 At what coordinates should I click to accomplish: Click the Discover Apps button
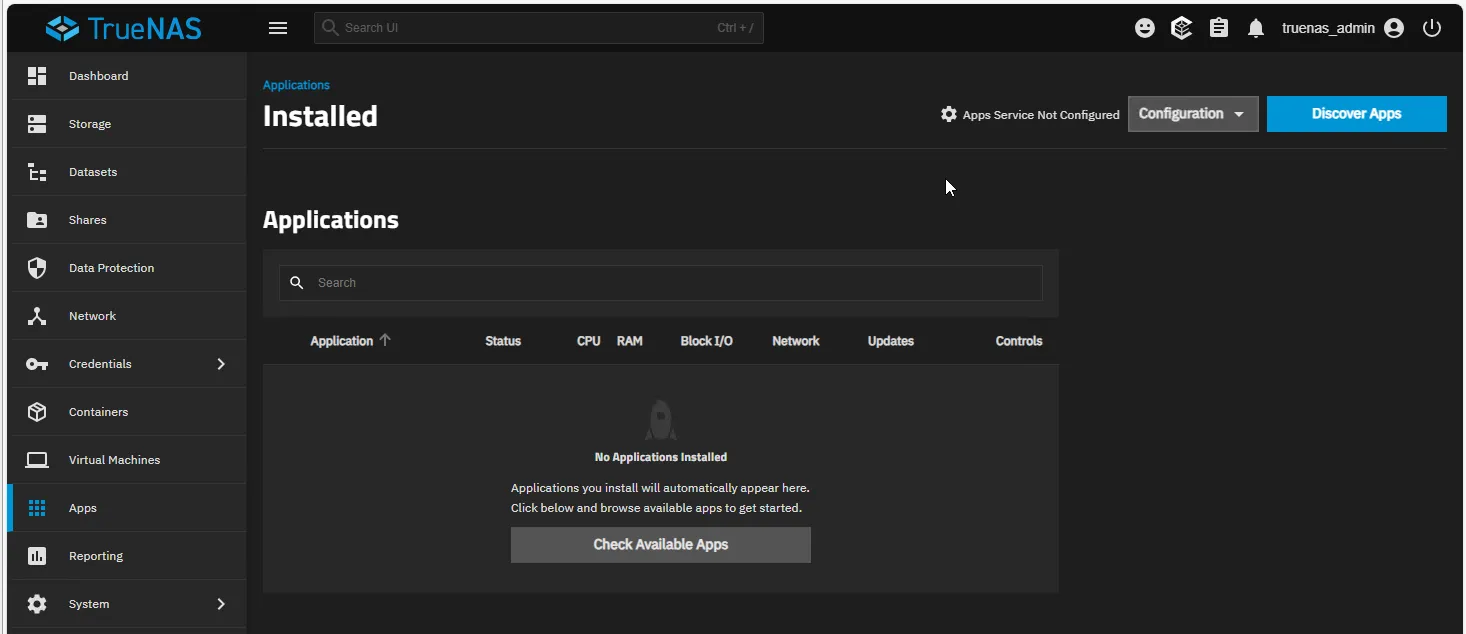pyautogui.click(x=1356, y=114)
